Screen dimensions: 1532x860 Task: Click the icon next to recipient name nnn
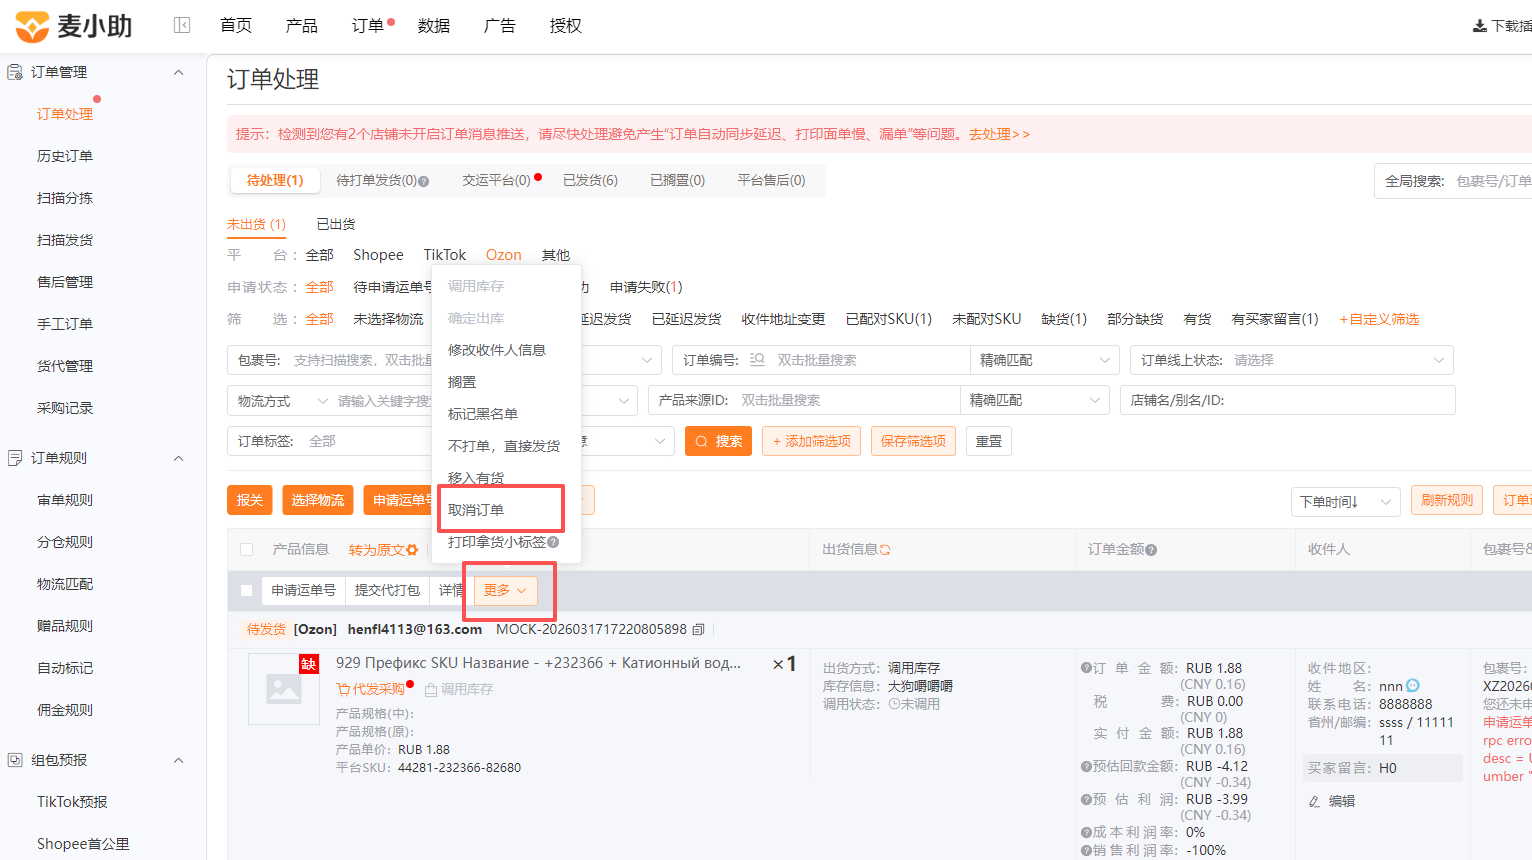tap(1413, 686)
